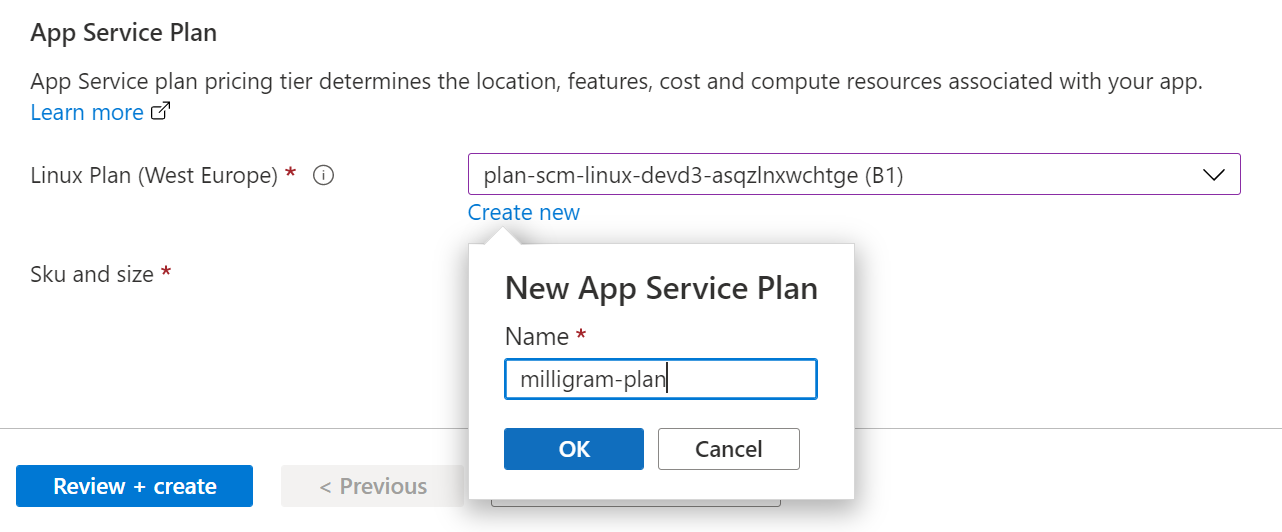Image resolution: width=1282 pixels, height=532 pixels.
Task: Click the chevron arrow in plan dropdown
Action: [1213, 175]
